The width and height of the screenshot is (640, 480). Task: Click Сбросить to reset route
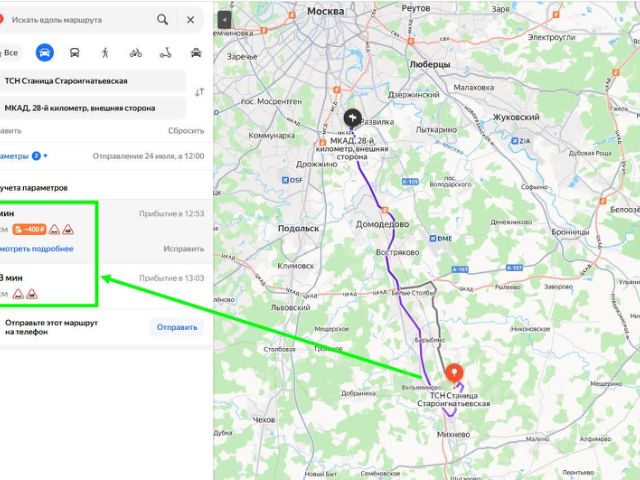coord(186,131)
